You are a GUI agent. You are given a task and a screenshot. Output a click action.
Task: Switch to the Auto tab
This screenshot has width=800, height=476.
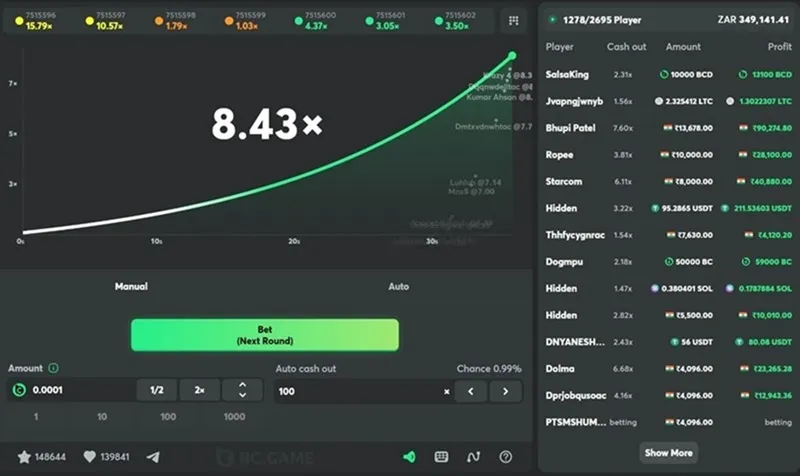coord(398,286)
